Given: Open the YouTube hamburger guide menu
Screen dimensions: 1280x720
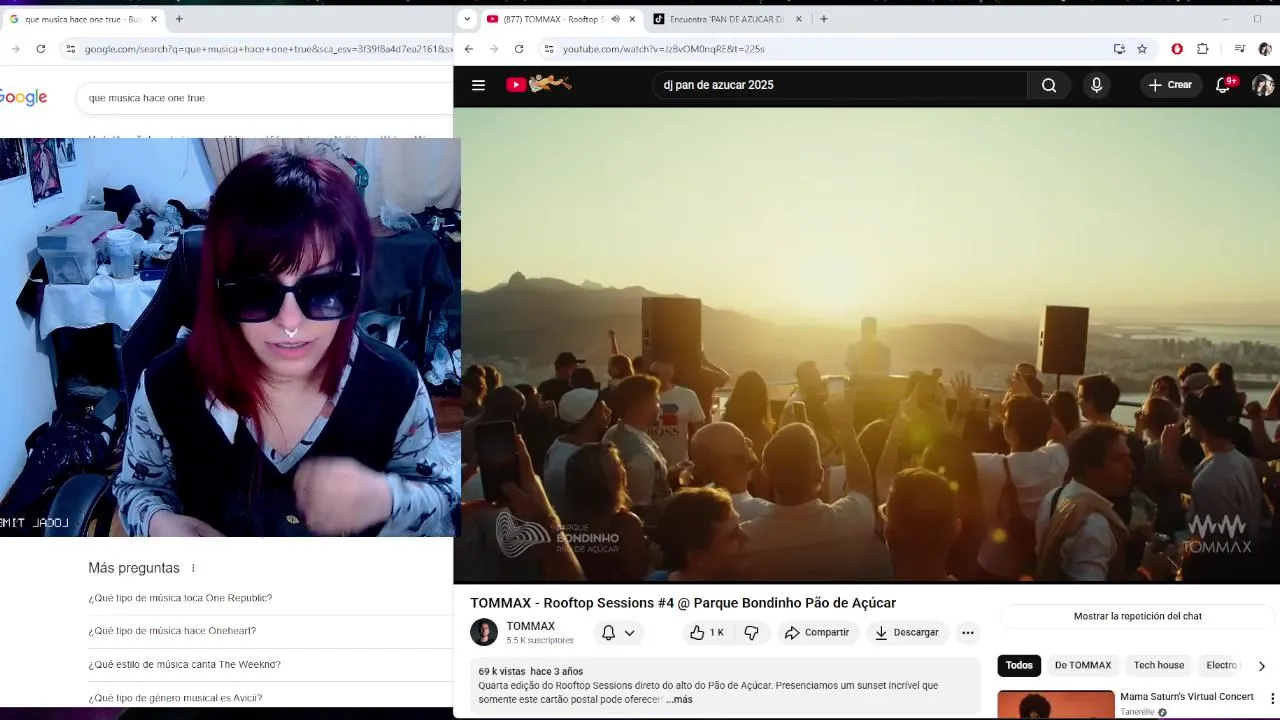Looking at the screenshot, I should (x=478, y=85).
